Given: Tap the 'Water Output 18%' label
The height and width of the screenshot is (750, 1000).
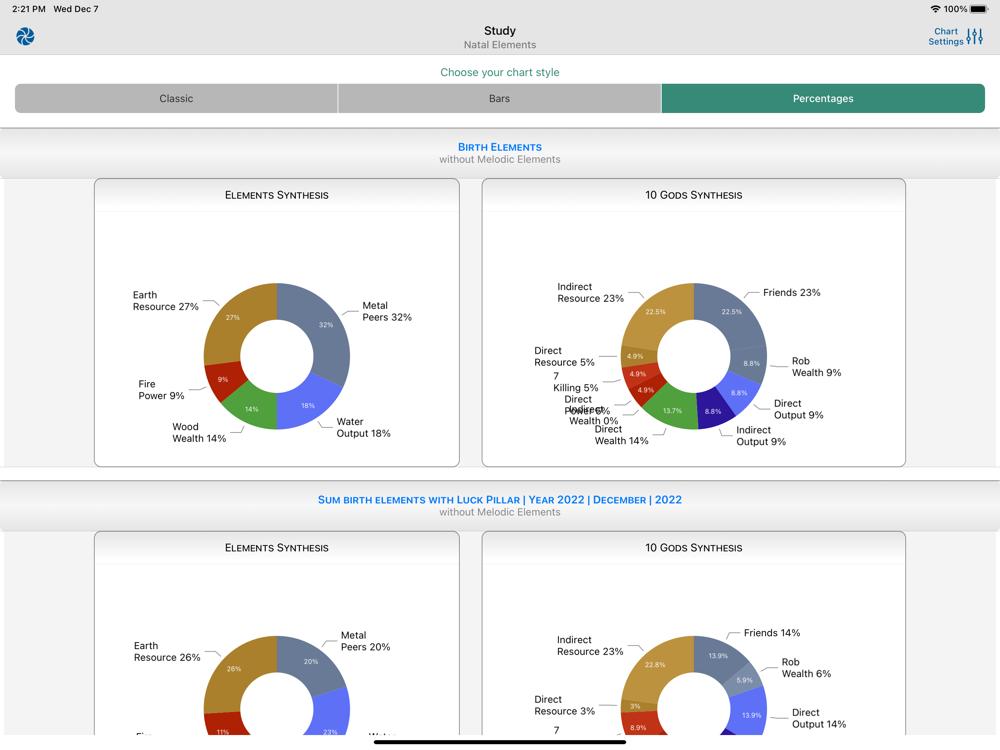Looking at the screenshot, I should click(364, 427).
